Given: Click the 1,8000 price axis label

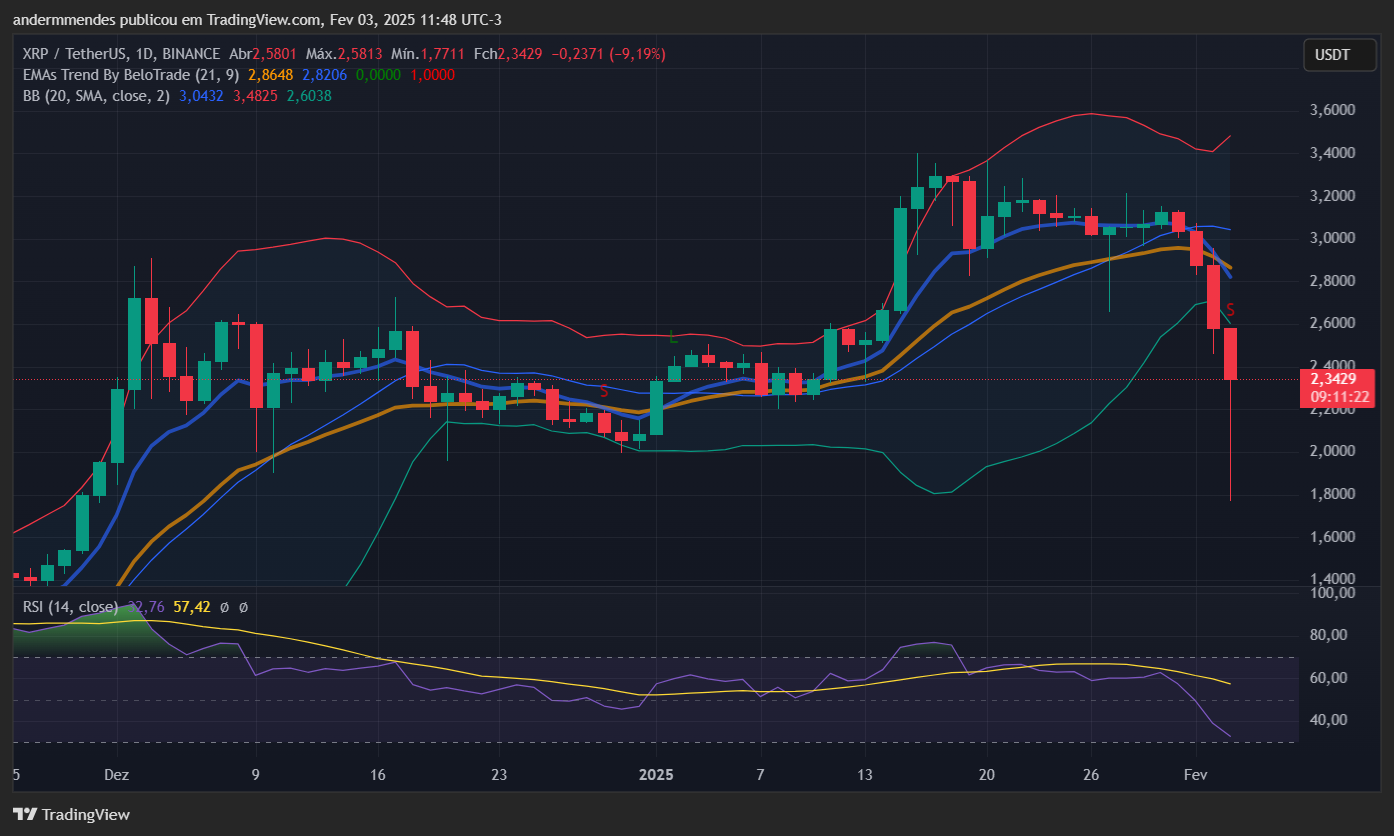Looking at the screenshot, I should click(x=1333, y=494).
